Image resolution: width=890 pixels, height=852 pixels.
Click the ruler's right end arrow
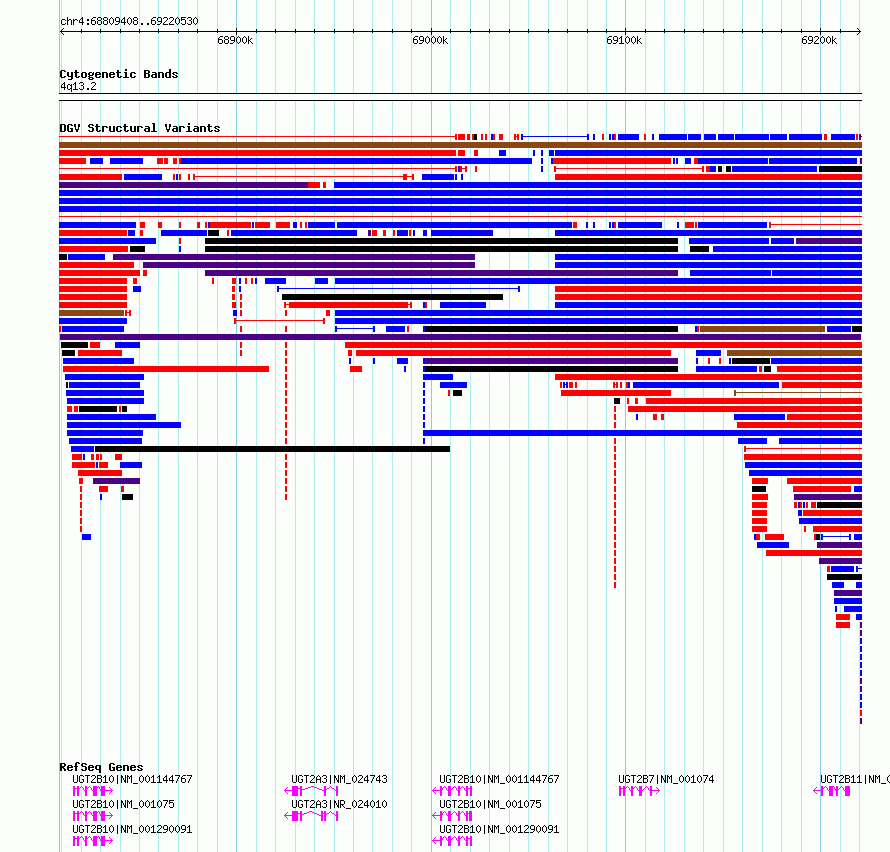click(x=859, y=32)
